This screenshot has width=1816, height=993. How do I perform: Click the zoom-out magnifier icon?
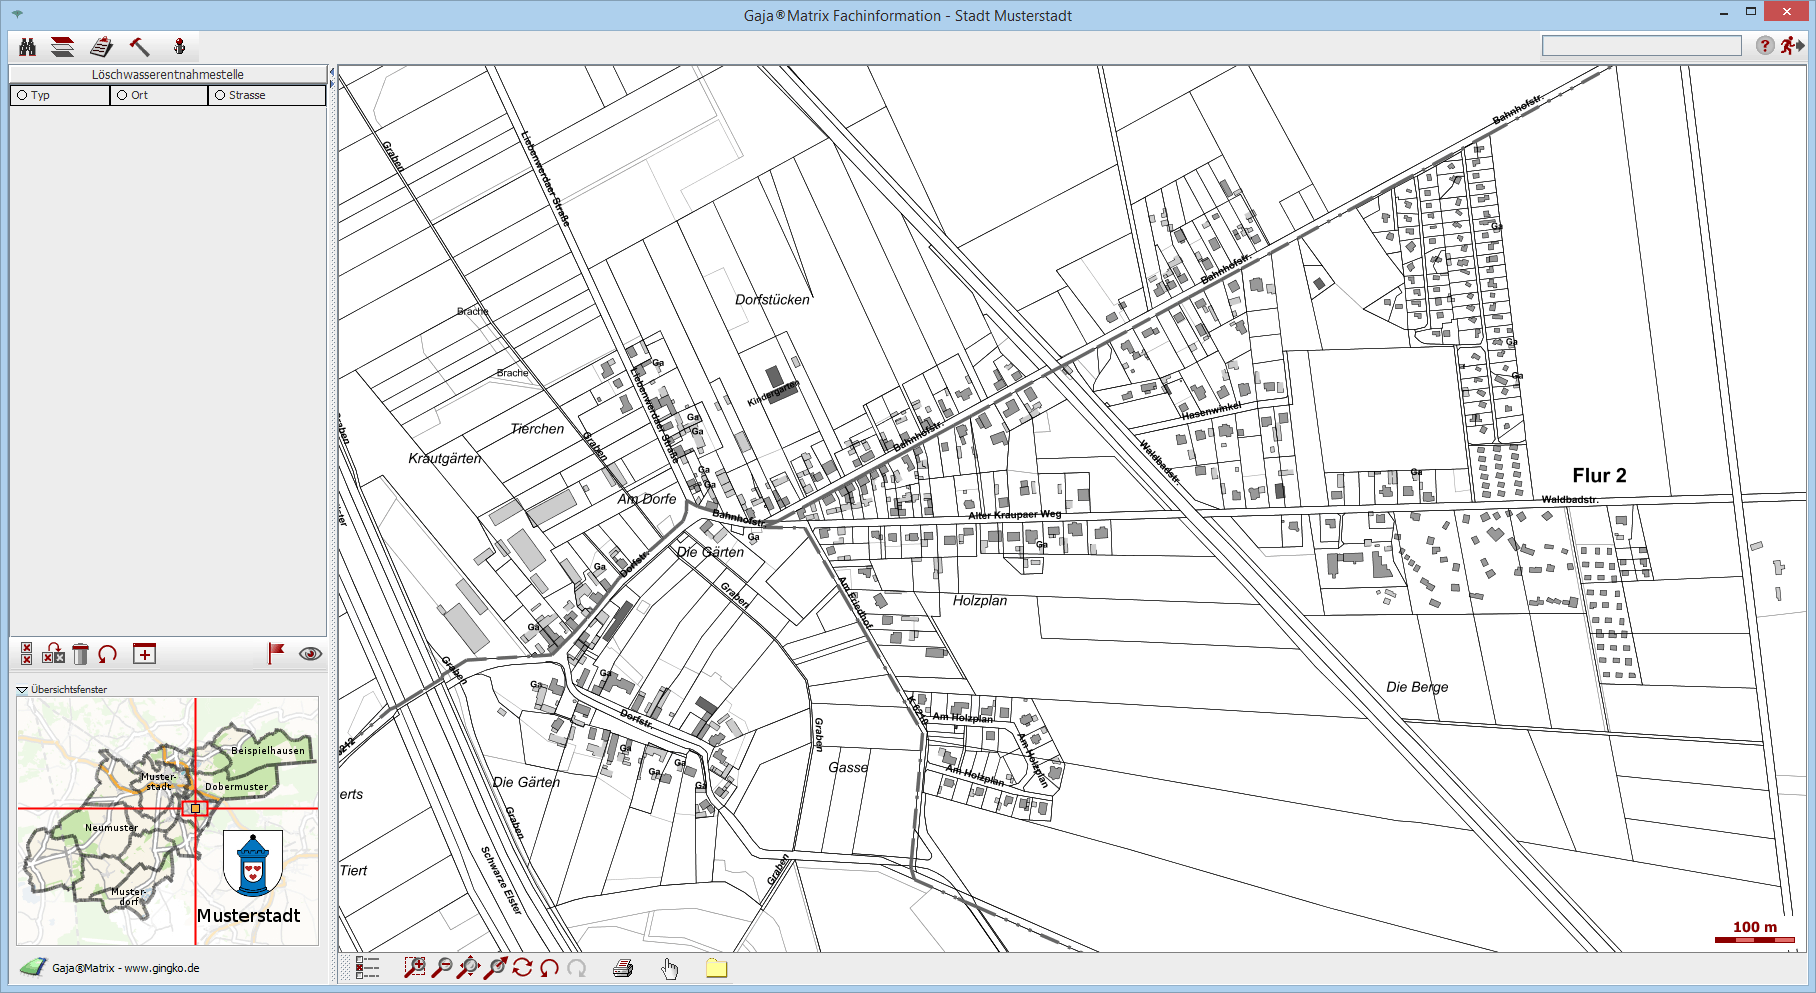coord(441,967)
